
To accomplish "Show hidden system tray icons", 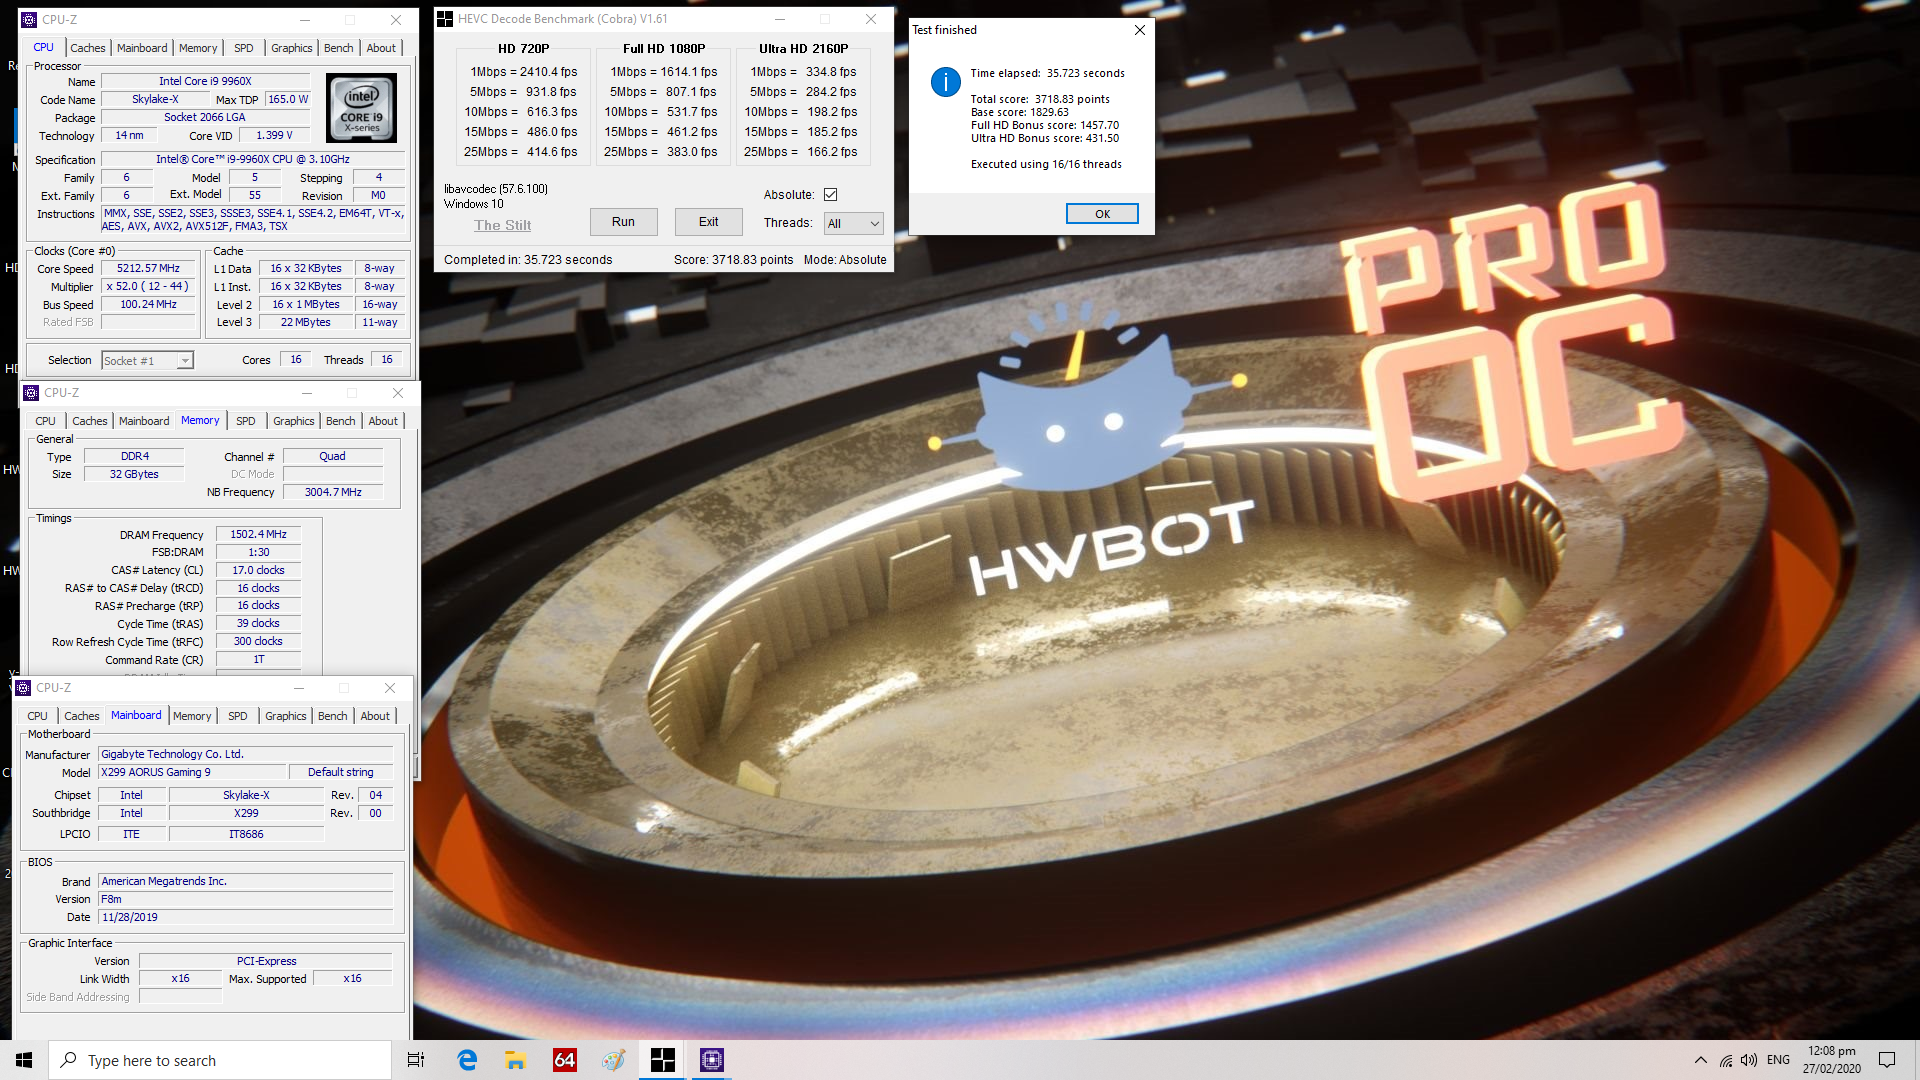I will (1701, 1060).
